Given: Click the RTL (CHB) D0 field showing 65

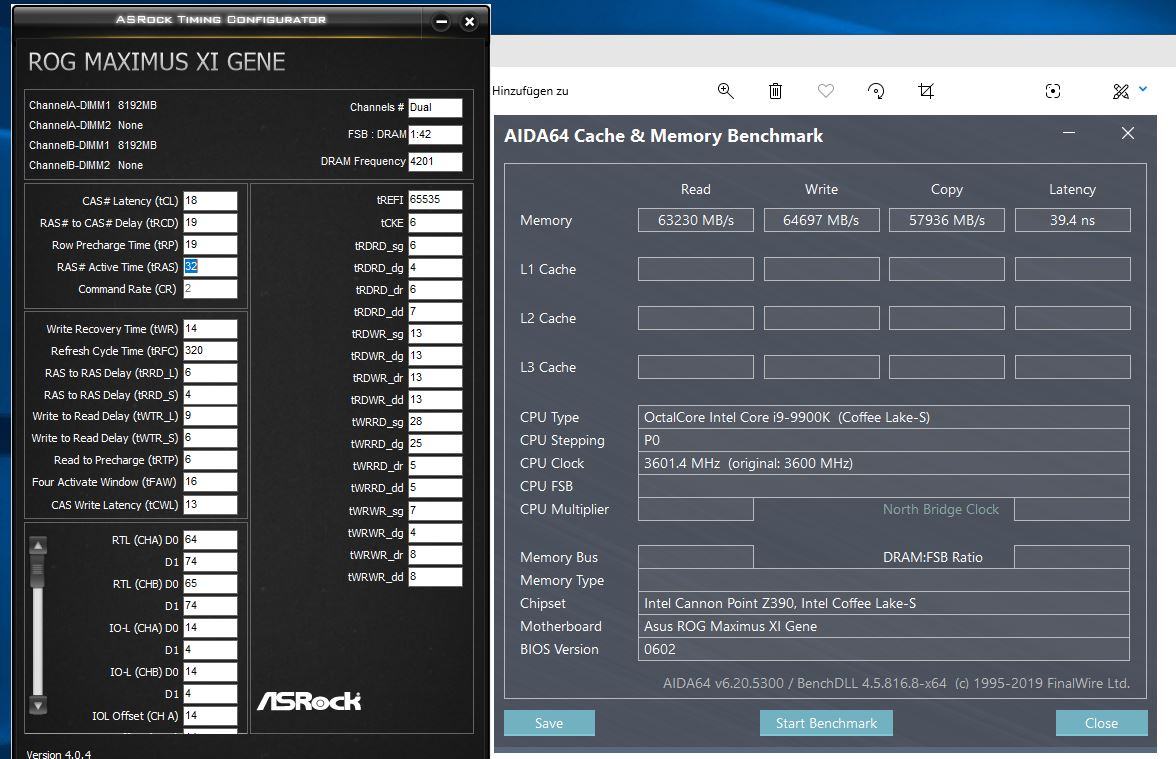Looking at the screenshot, I should click(x=210, y=584).
